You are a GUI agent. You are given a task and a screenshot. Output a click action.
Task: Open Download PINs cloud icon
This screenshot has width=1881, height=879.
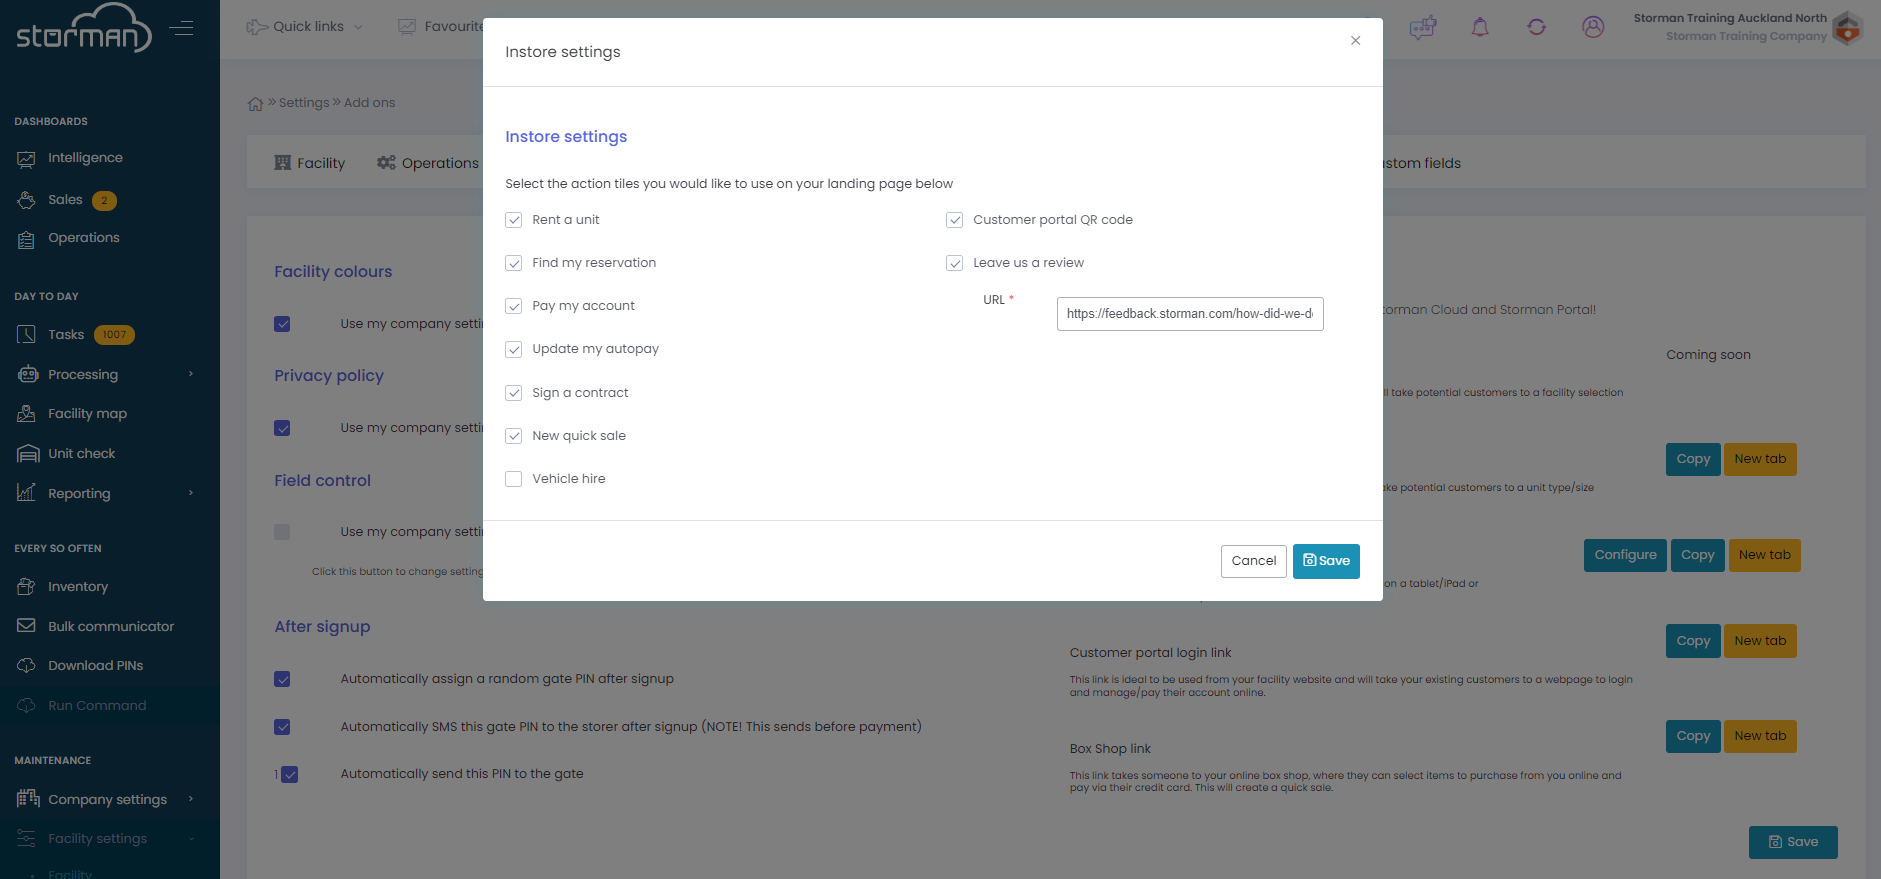coord(27,666)
